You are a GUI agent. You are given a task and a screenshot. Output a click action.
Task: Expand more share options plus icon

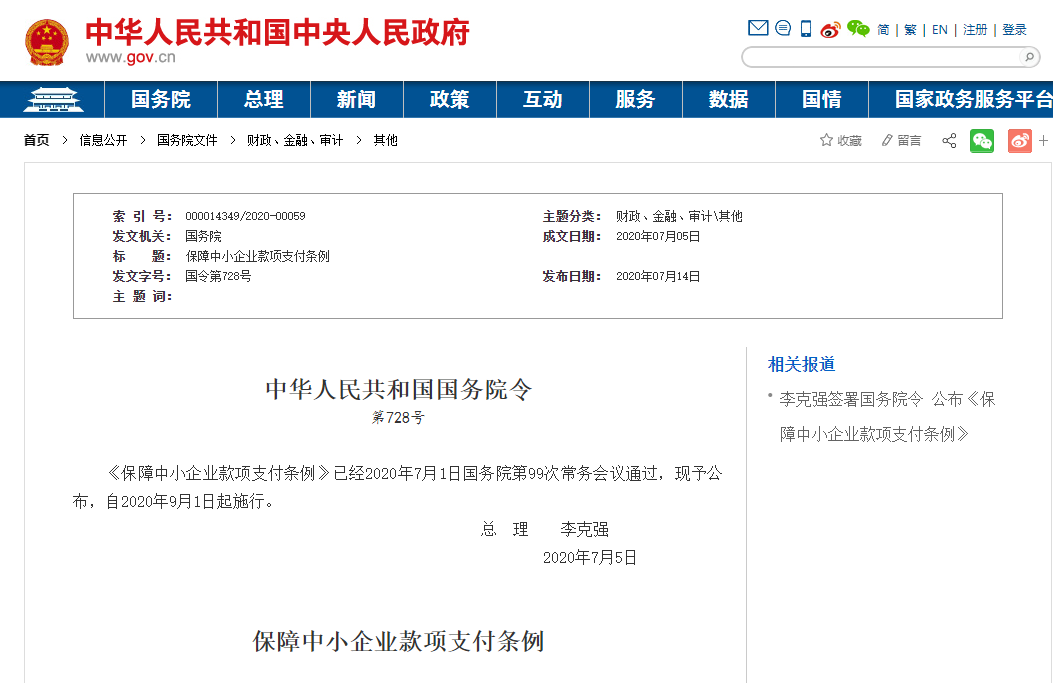tap(1043, 140)
